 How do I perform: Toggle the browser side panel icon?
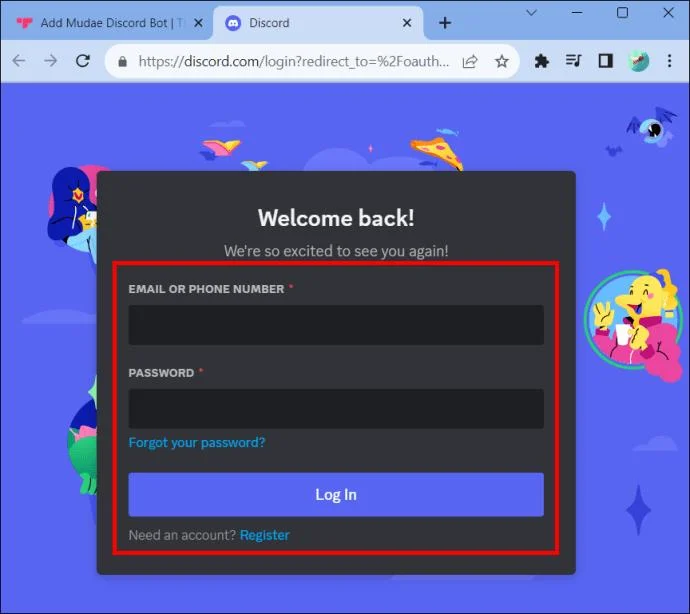pos(606,61)
